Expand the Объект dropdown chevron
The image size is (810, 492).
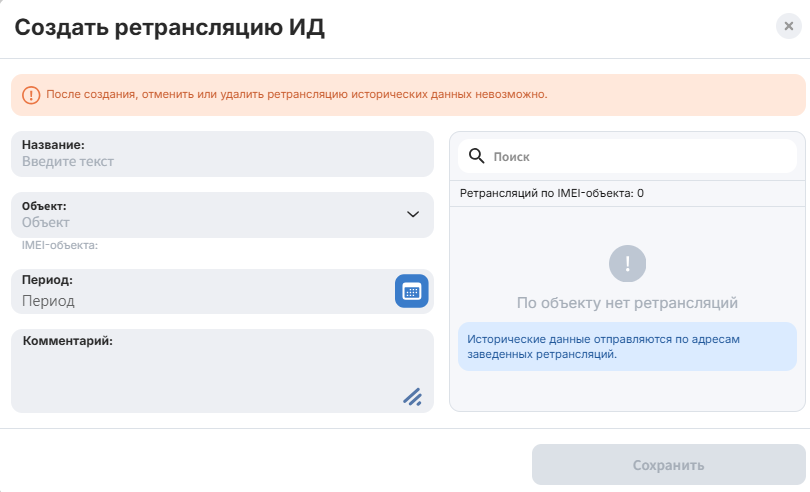(413, 214)
